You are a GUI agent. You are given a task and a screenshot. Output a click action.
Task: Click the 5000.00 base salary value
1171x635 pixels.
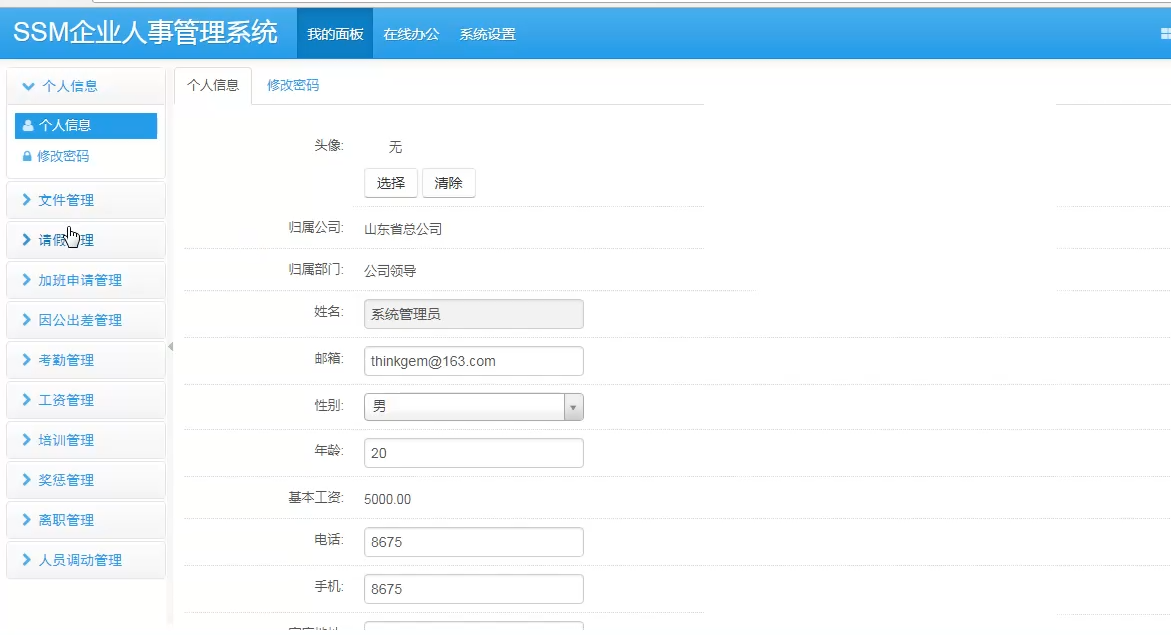click(x=388, y=499)
